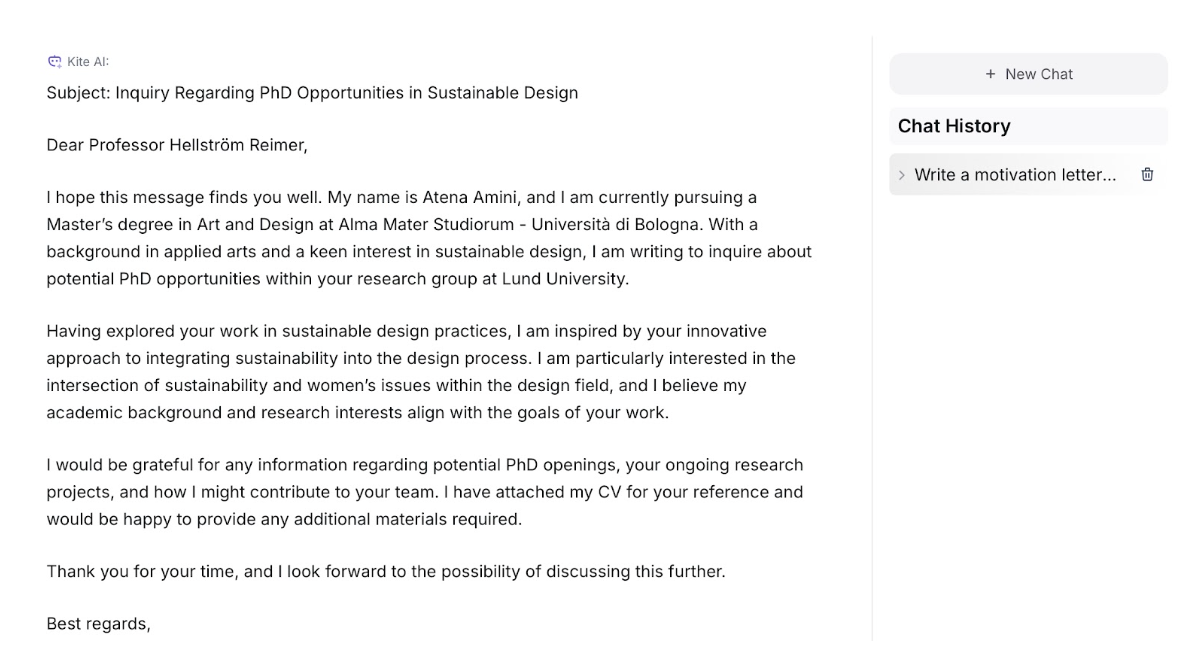Click the 'Dear Professor Hellström Reimer' greeting

pos(177,145)
